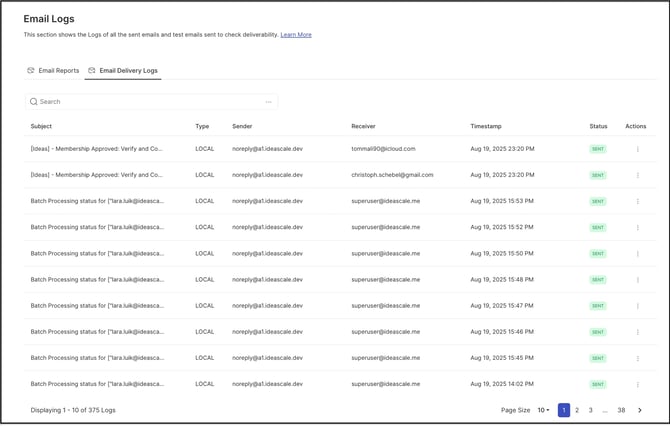Screen dimensions: 670x426
Task: Click sender noreply address in 15:45 PM row
Action: pos(267,358)
